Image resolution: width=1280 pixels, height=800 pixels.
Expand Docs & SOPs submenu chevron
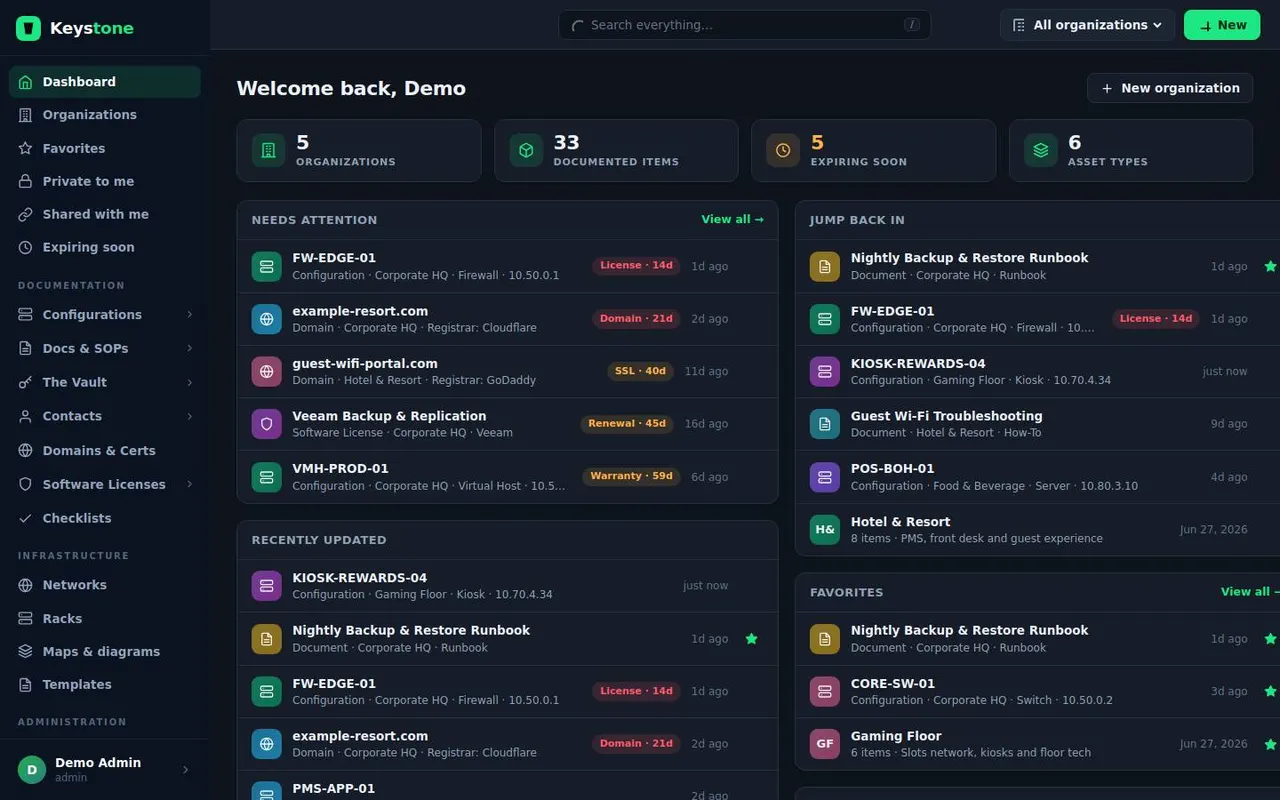(x=190, y=348)
